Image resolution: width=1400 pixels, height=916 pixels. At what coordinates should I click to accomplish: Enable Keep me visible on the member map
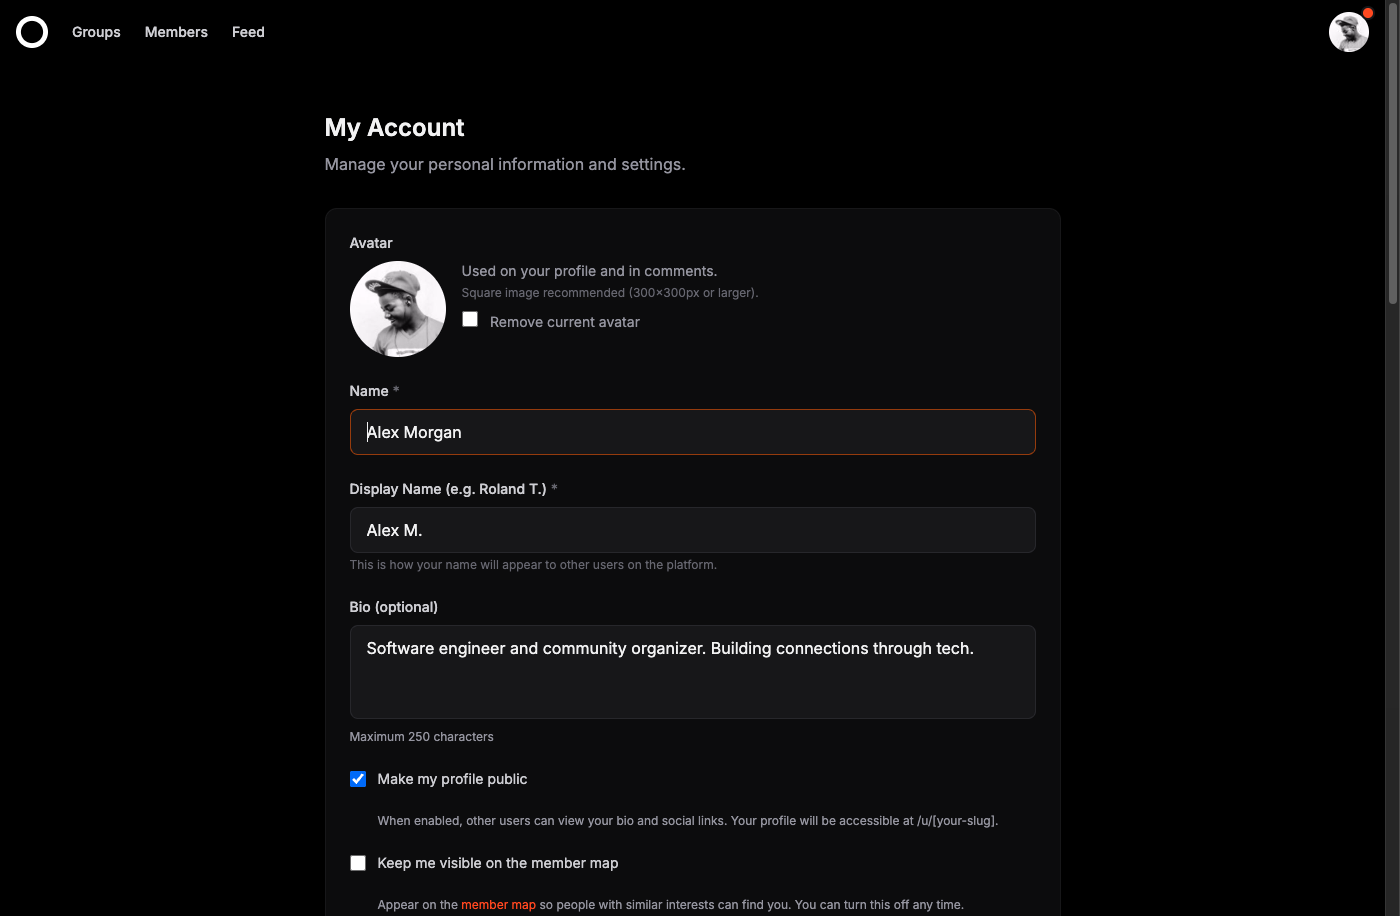[x=358, y=862]
